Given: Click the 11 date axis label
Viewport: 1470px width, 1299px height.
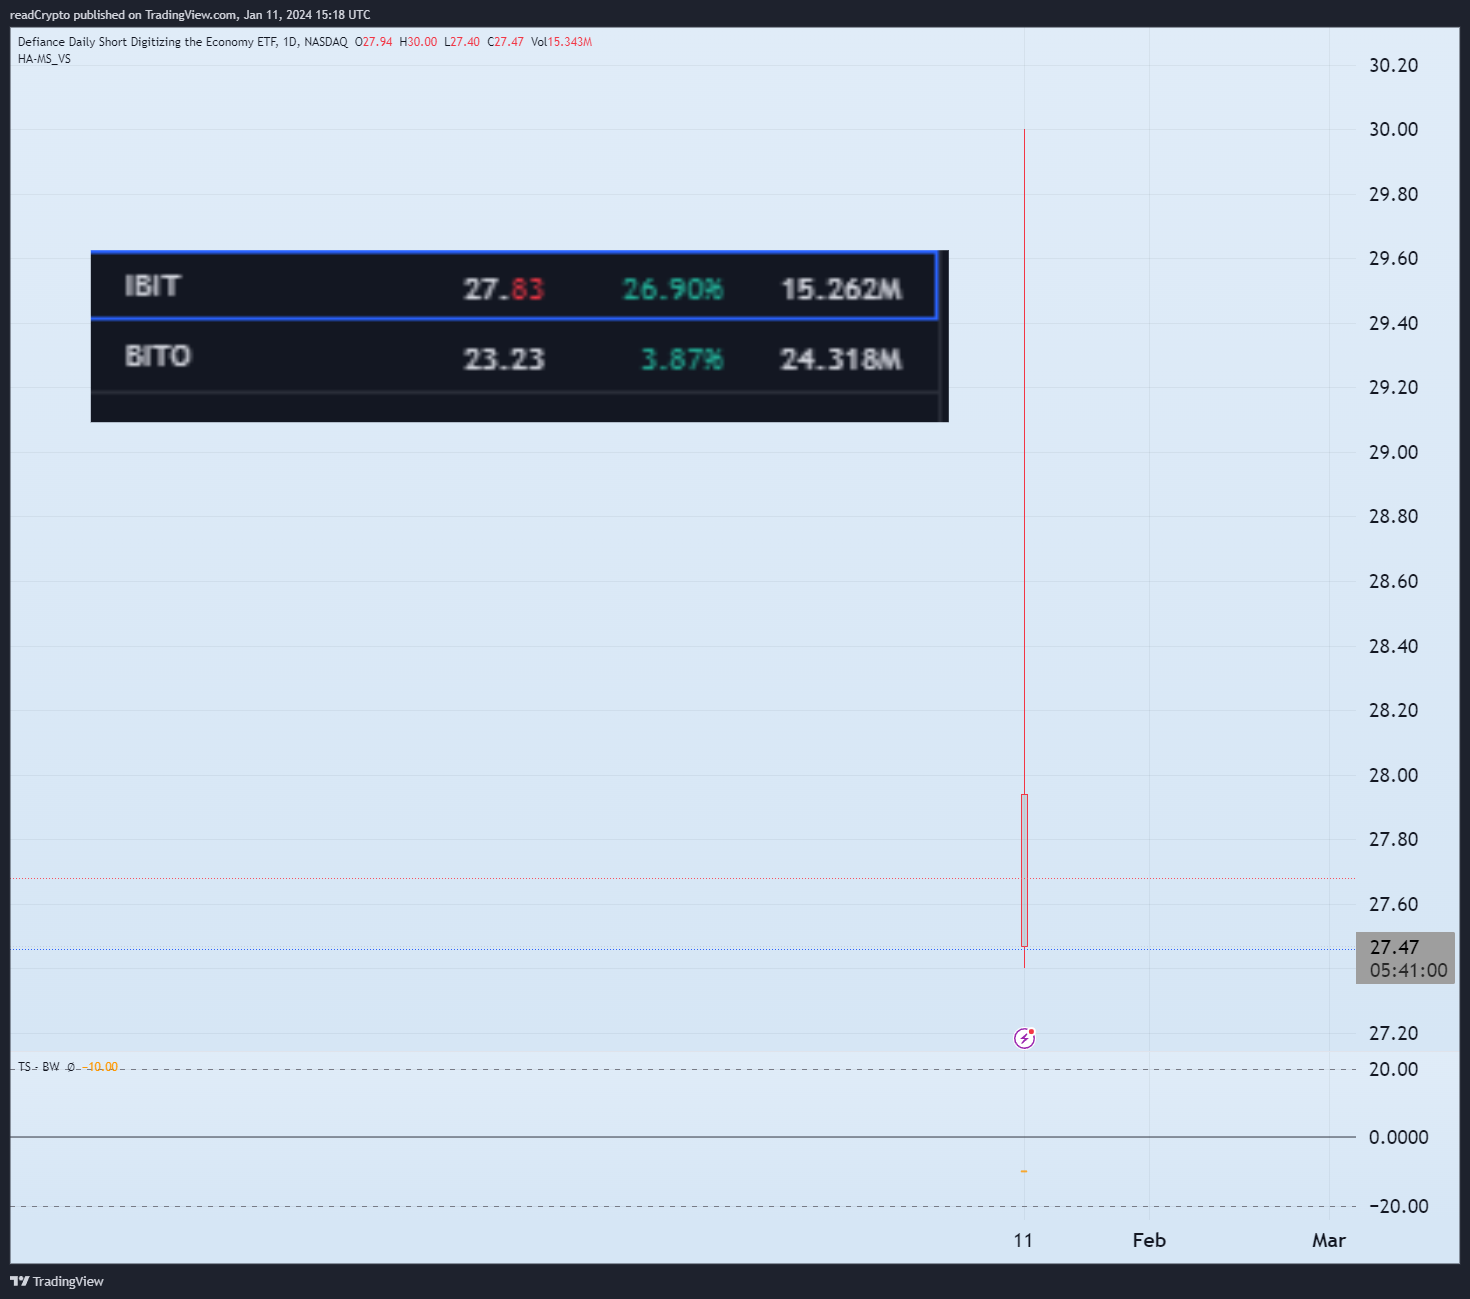Looking at the screenshot, I should point(1023,1240).
